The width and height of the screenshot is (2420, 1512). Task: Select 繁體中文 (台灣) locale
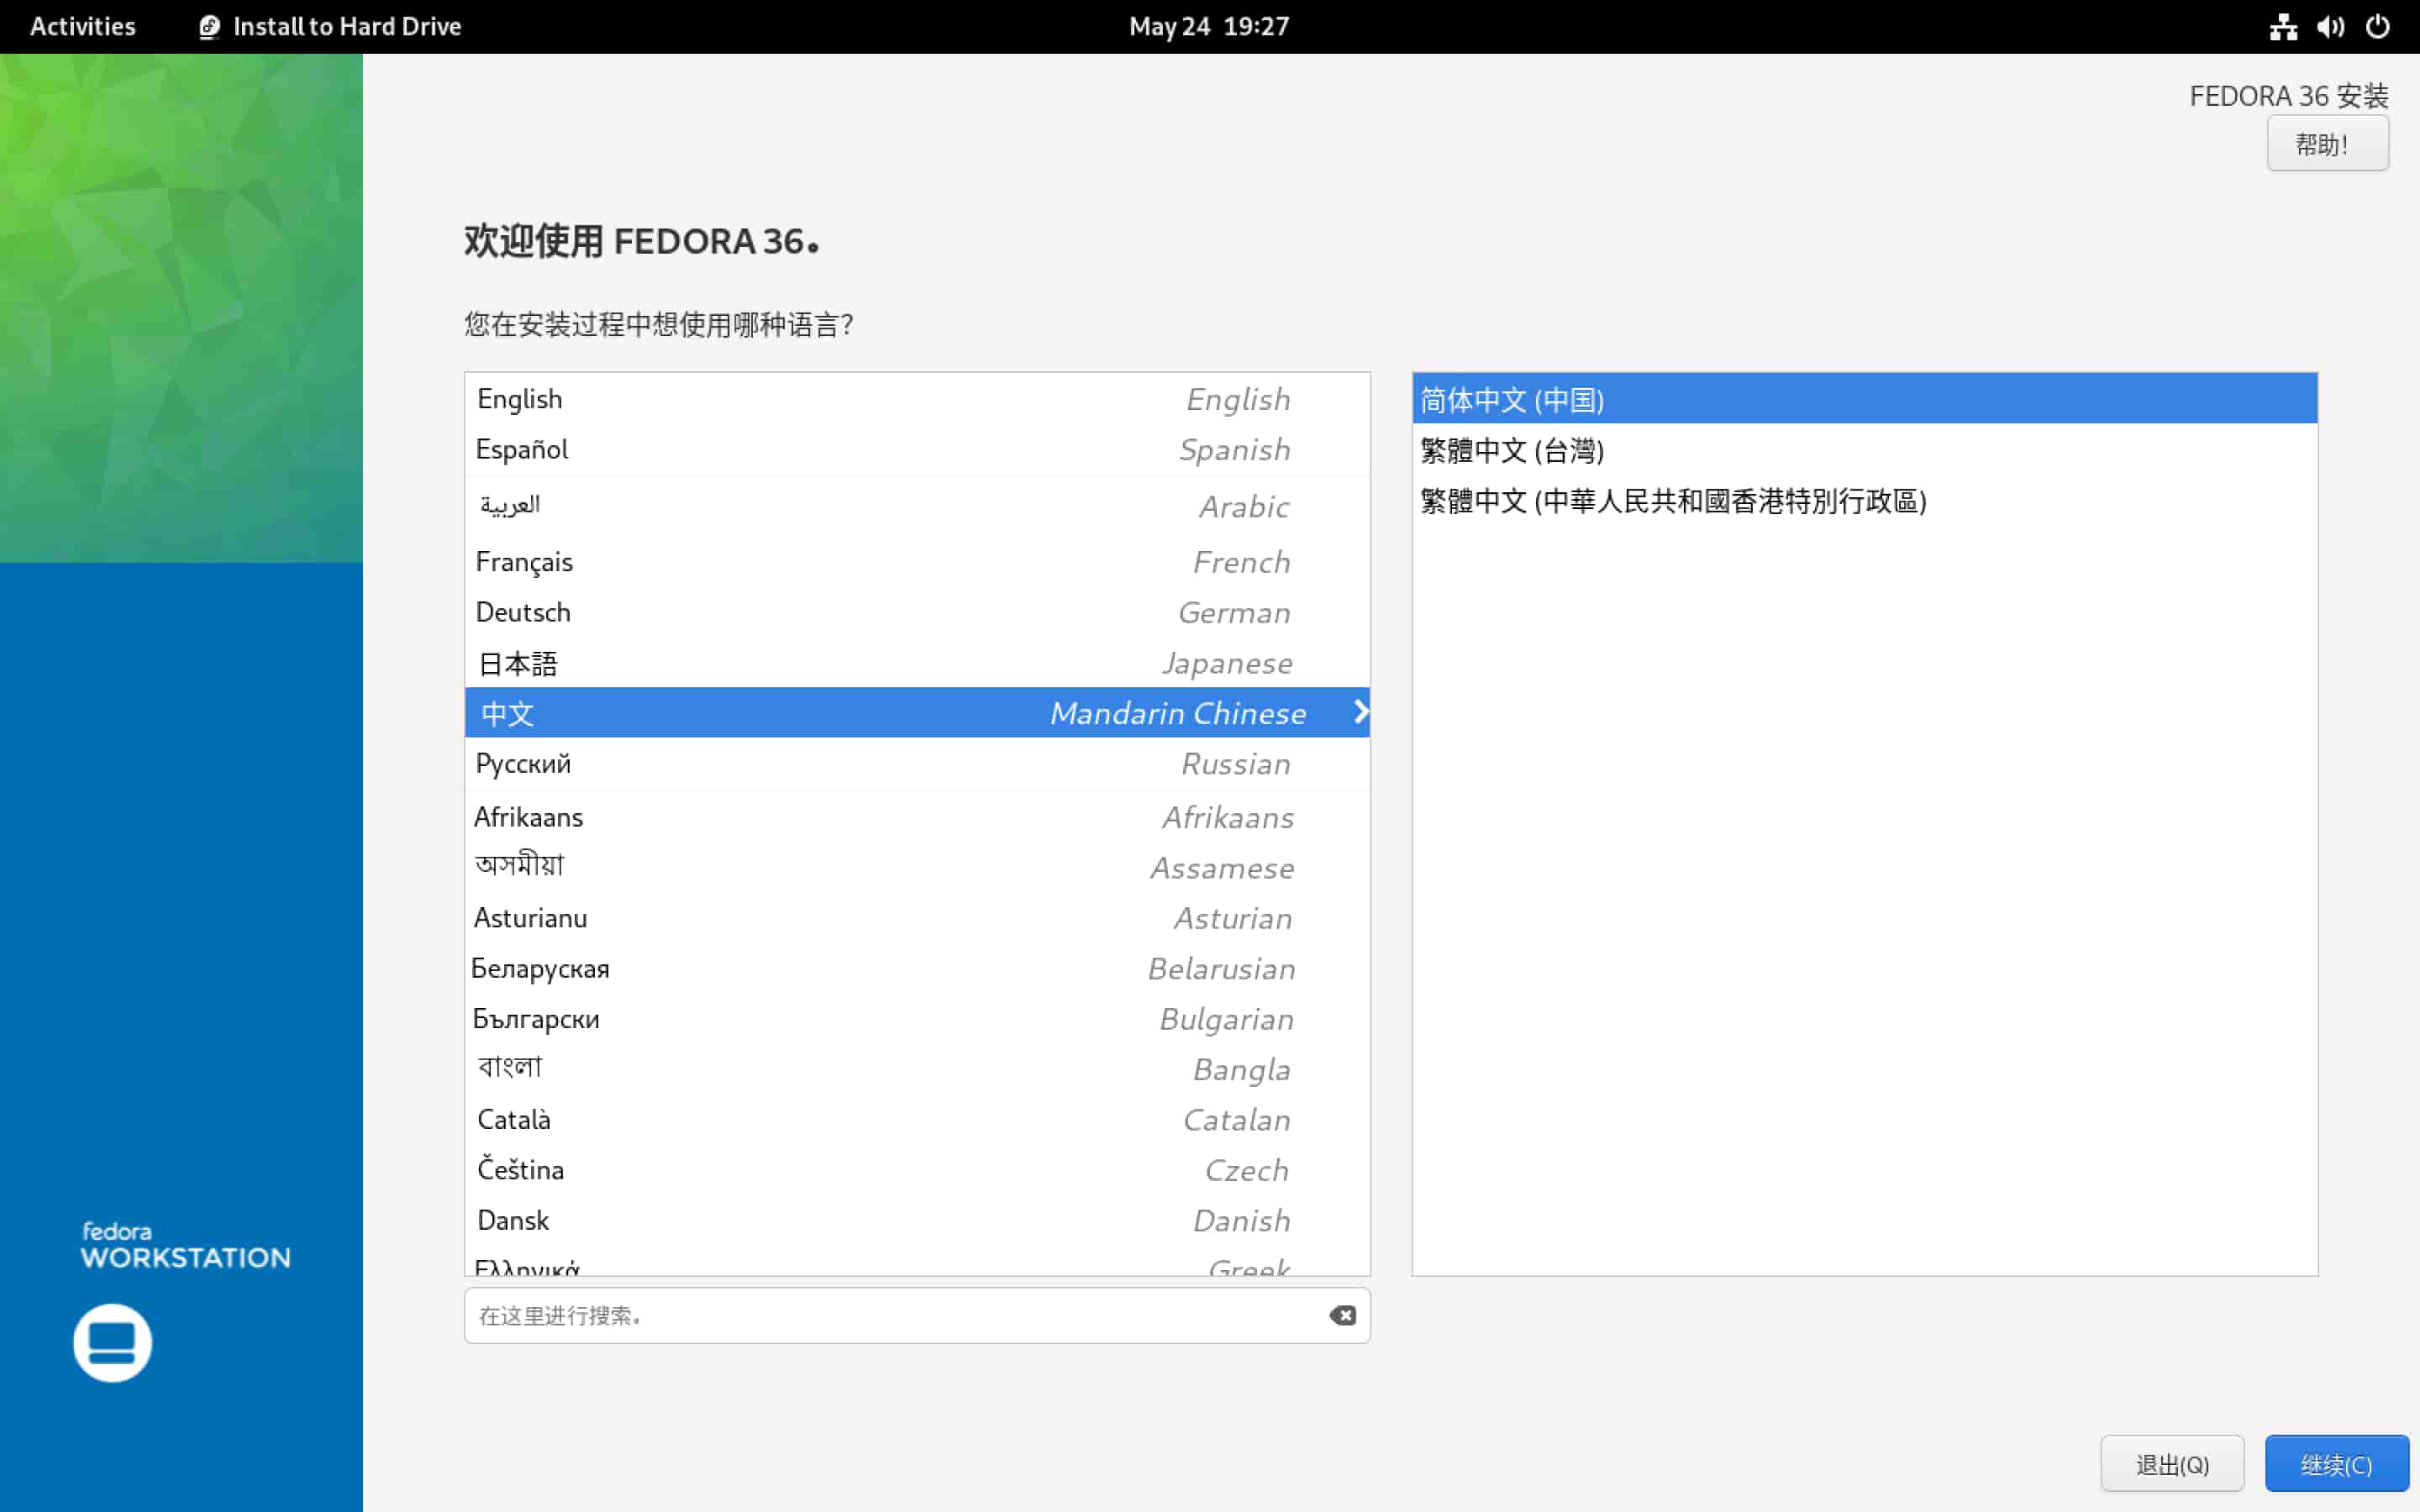[x=1864, y=450]
